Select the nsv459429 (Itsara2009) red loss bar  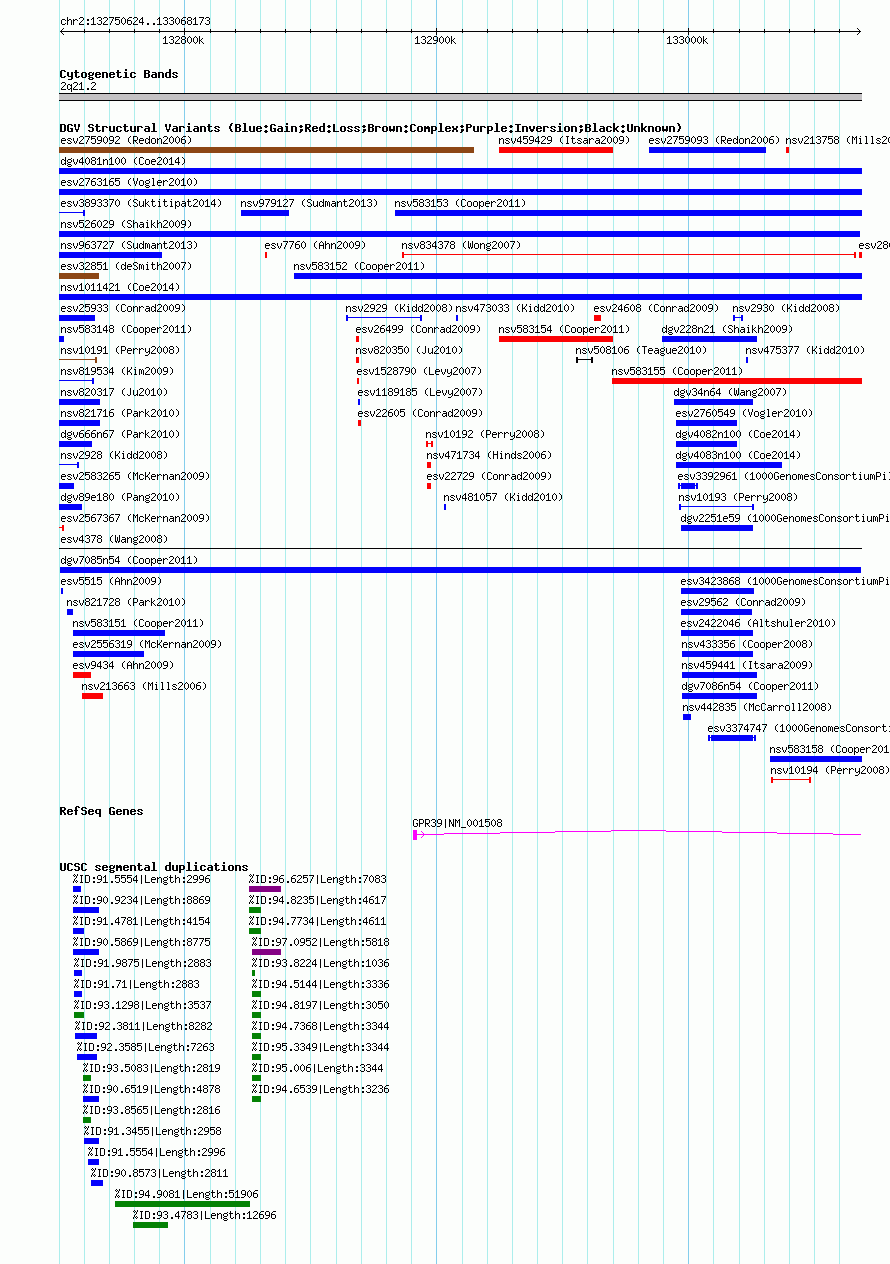pos(556,150)
